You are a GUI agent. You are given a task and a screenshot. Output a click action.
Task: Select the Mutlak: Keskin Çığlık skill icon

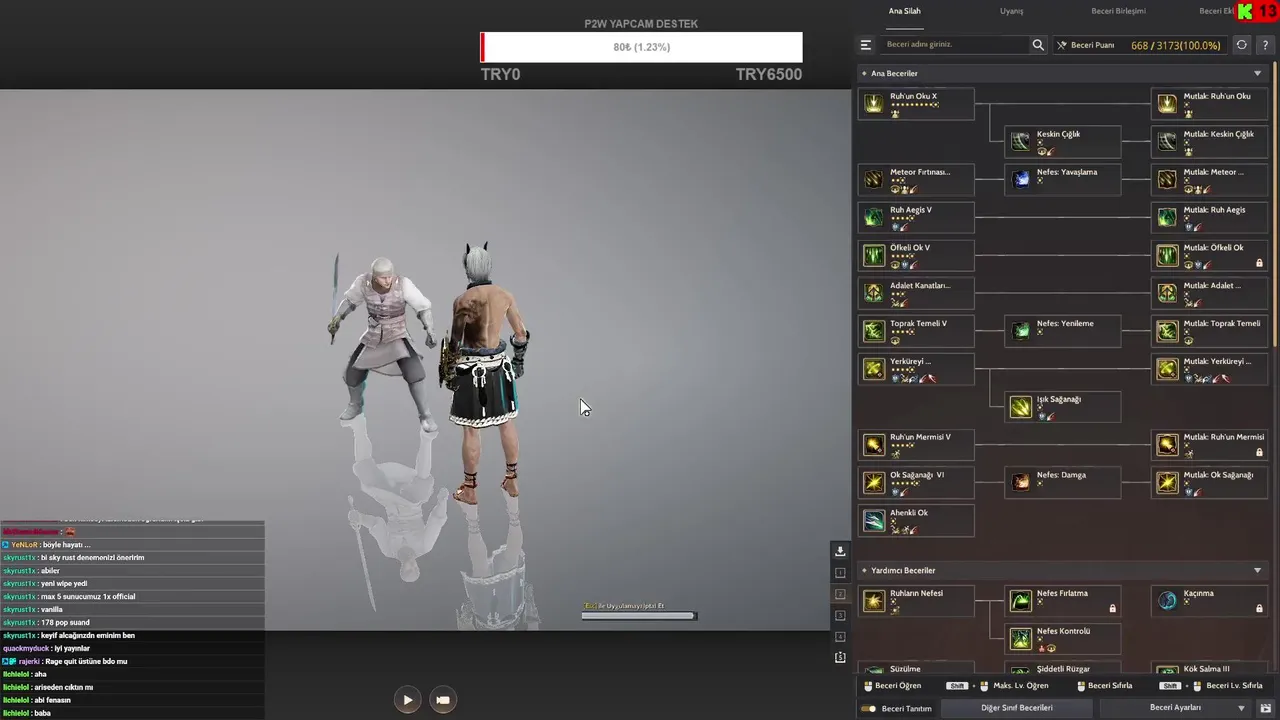(1167, 142)
